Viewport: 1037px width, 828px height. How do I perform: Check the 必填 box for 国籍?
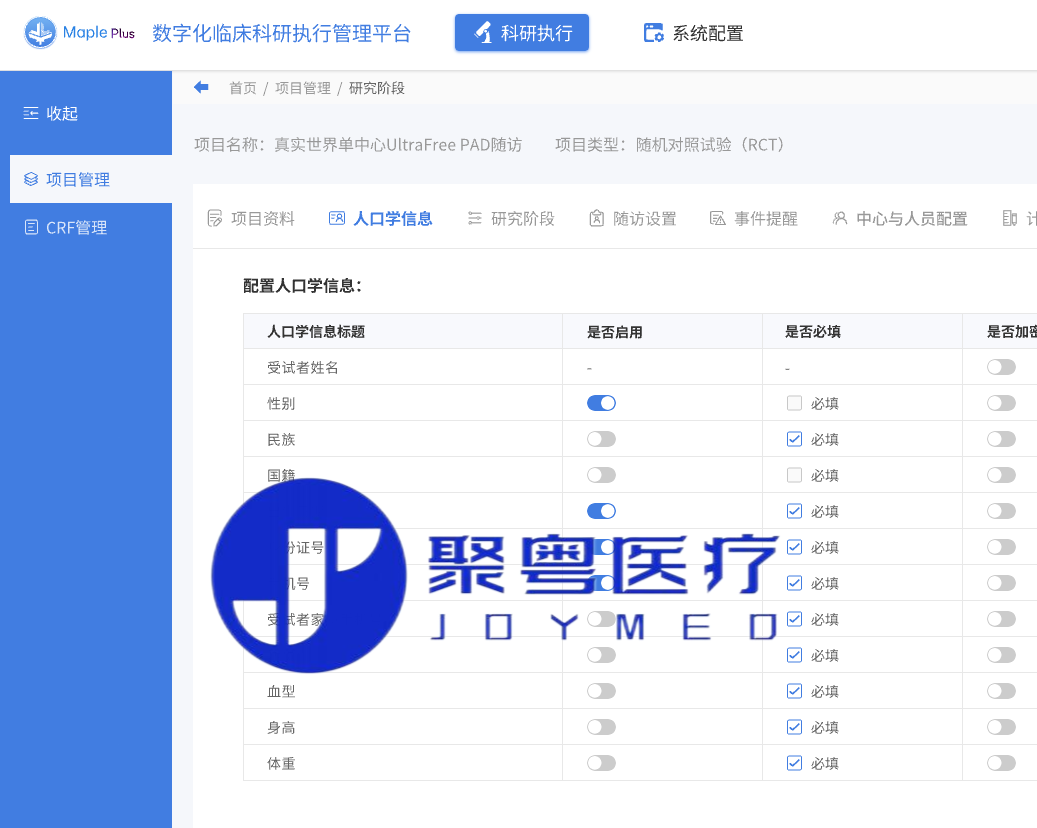coord(795,475)
